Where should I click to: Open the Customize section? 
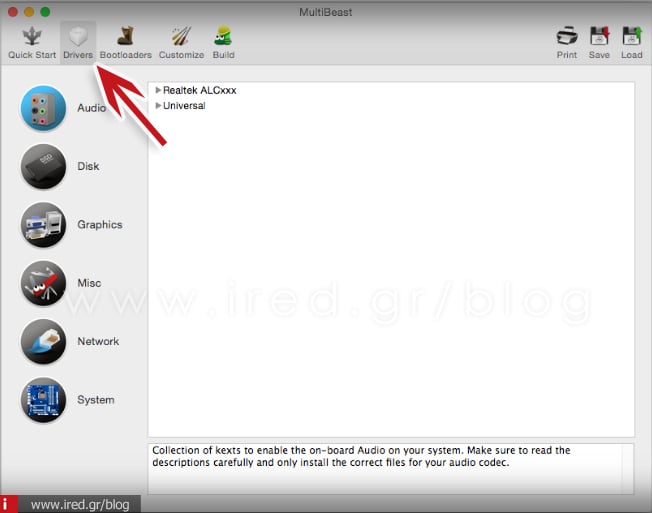pos(181,43)
